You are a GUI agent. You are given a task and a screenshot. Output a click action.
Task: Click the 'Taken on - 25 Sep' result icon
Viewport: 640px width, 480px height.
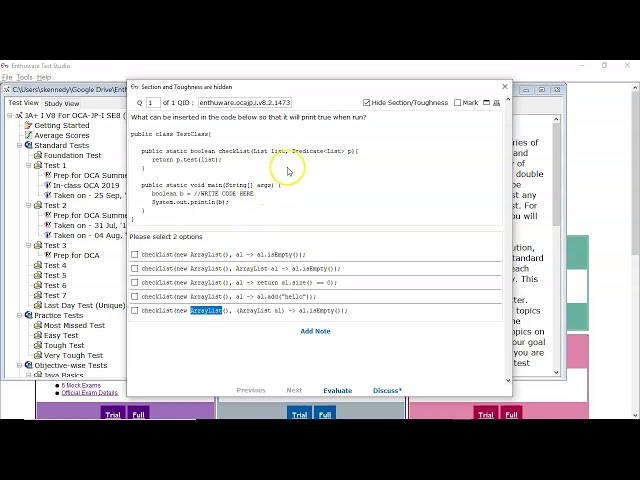coord(48,195)
